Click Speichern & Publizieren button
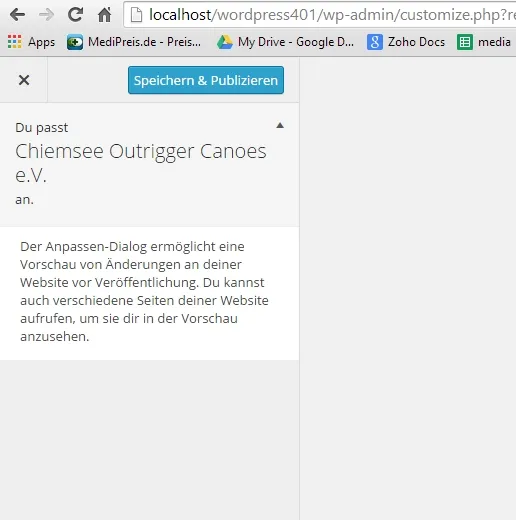 coord(206,80)
